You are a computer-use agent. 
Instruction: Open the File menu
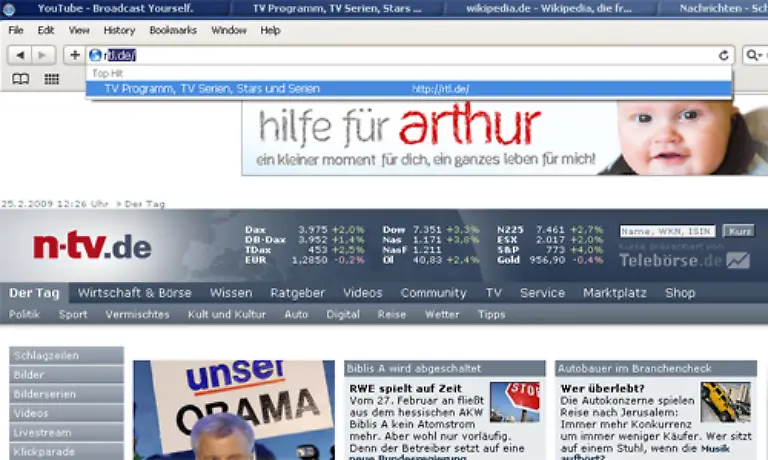16,30
